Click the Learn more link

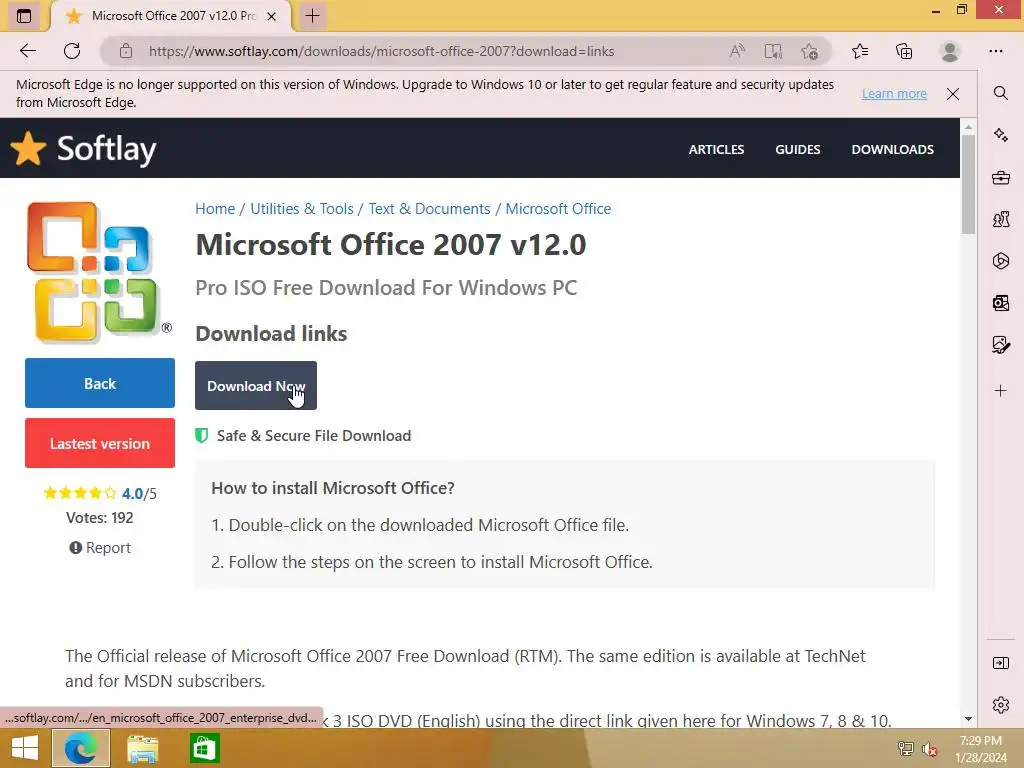click(894, 93)
